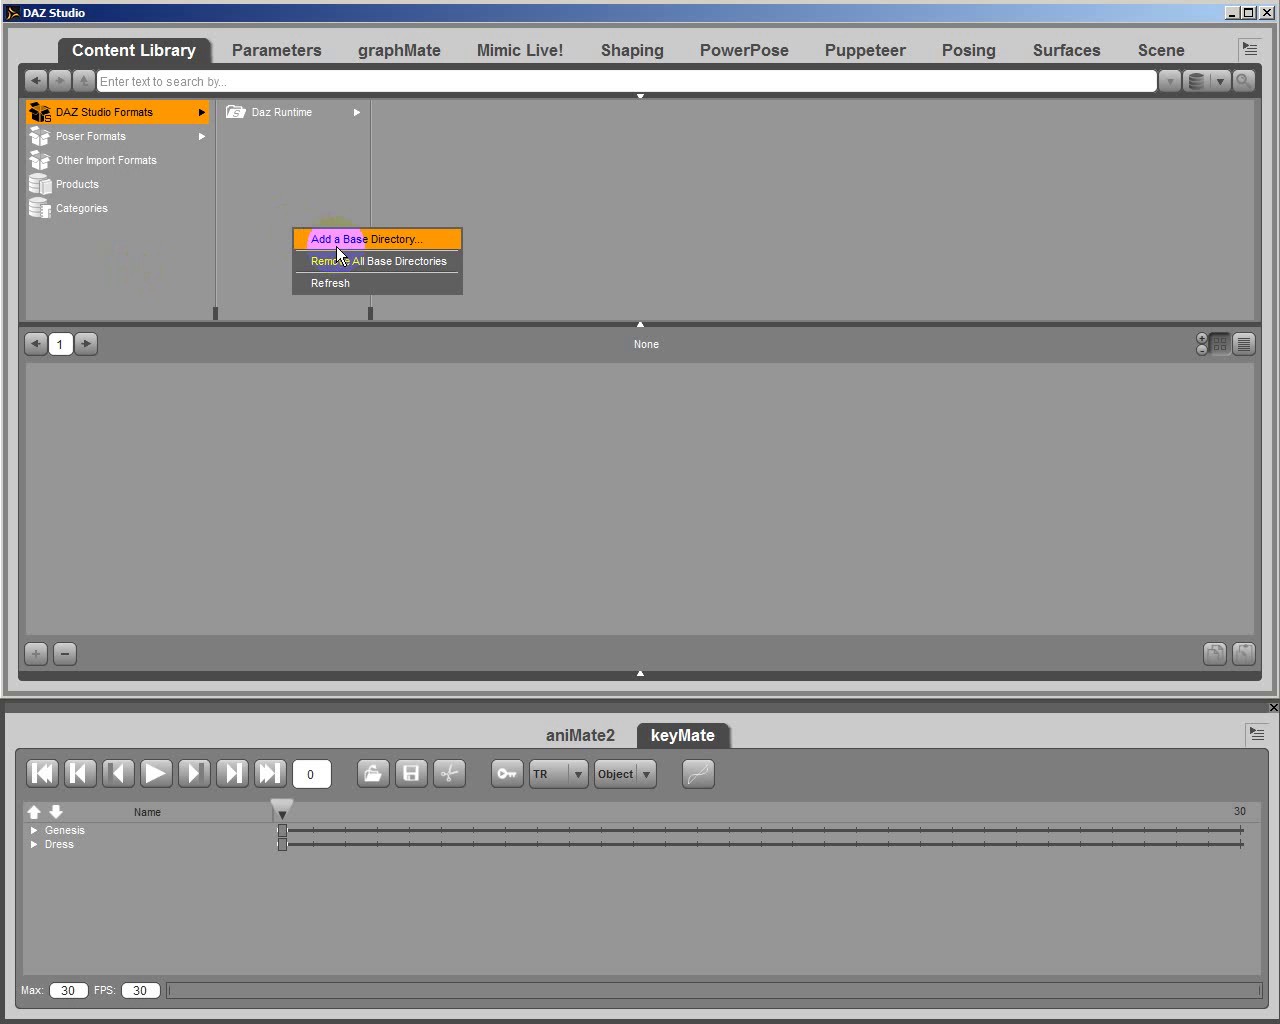Viewport: 1280px width, 1024px height.
Task: Click the scissors cut keys icon
Action: point(449,773)
